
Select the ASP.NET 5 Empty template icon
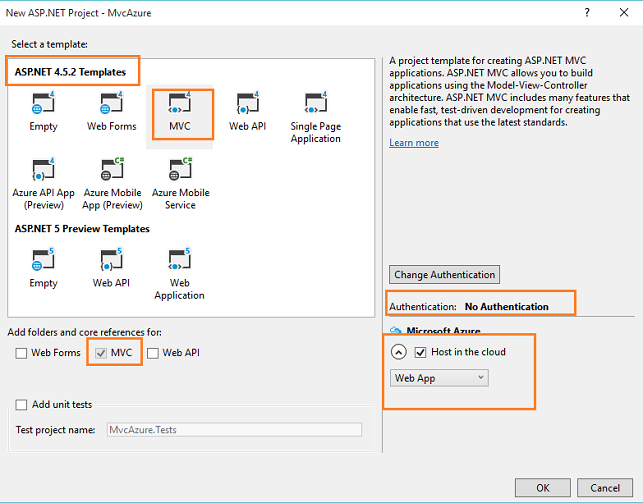43,259
